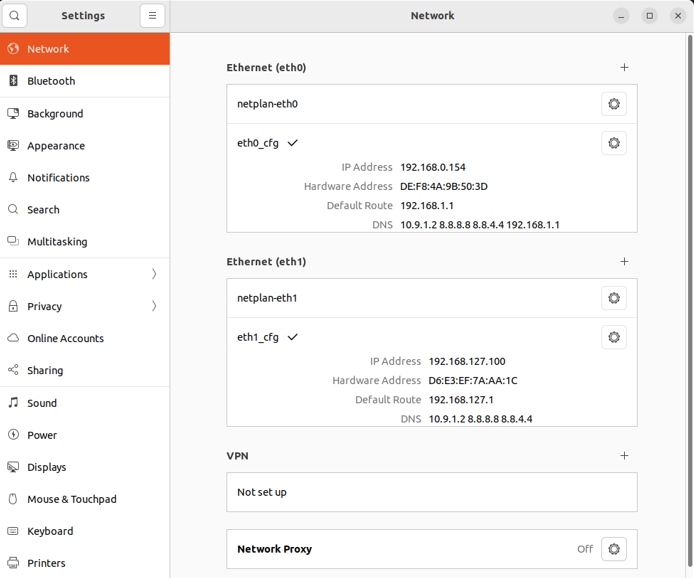Expand the Applications chevron
This screenshot has width=694, height=578.
(x=154, y=274)
